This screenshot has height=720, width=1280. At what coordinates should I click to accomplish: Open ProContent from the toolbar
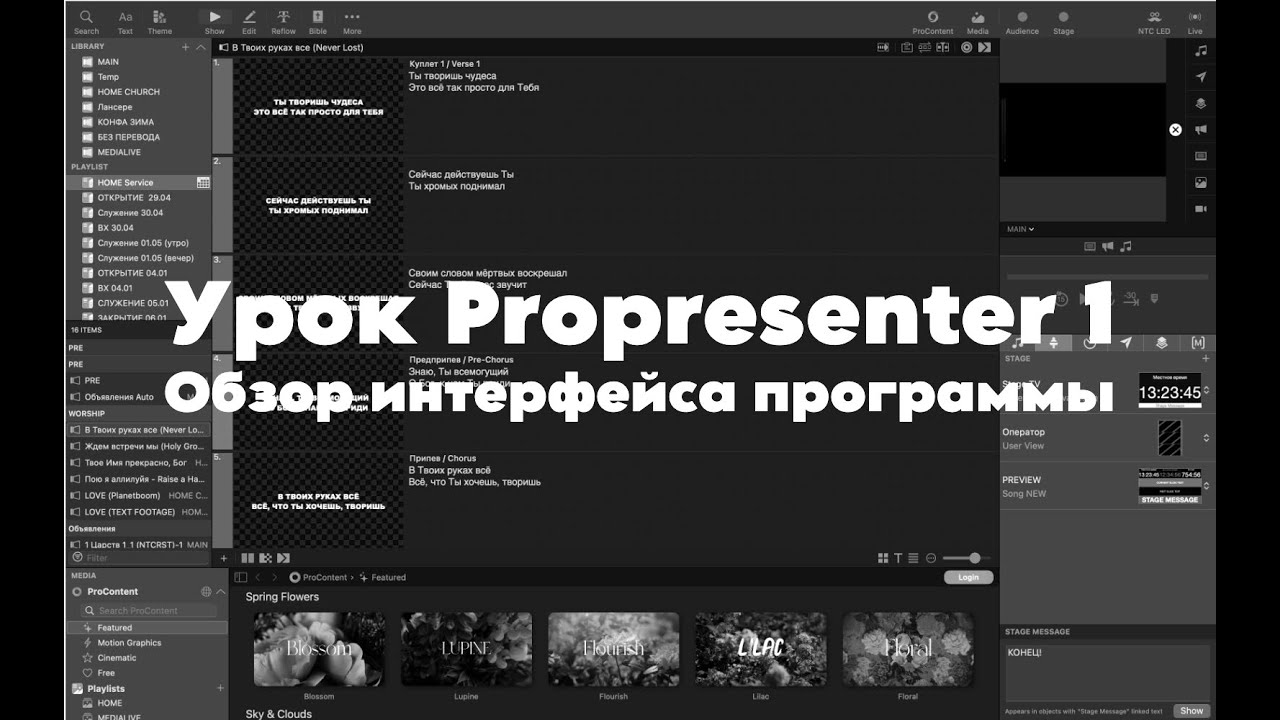click(x=933, y=22)
